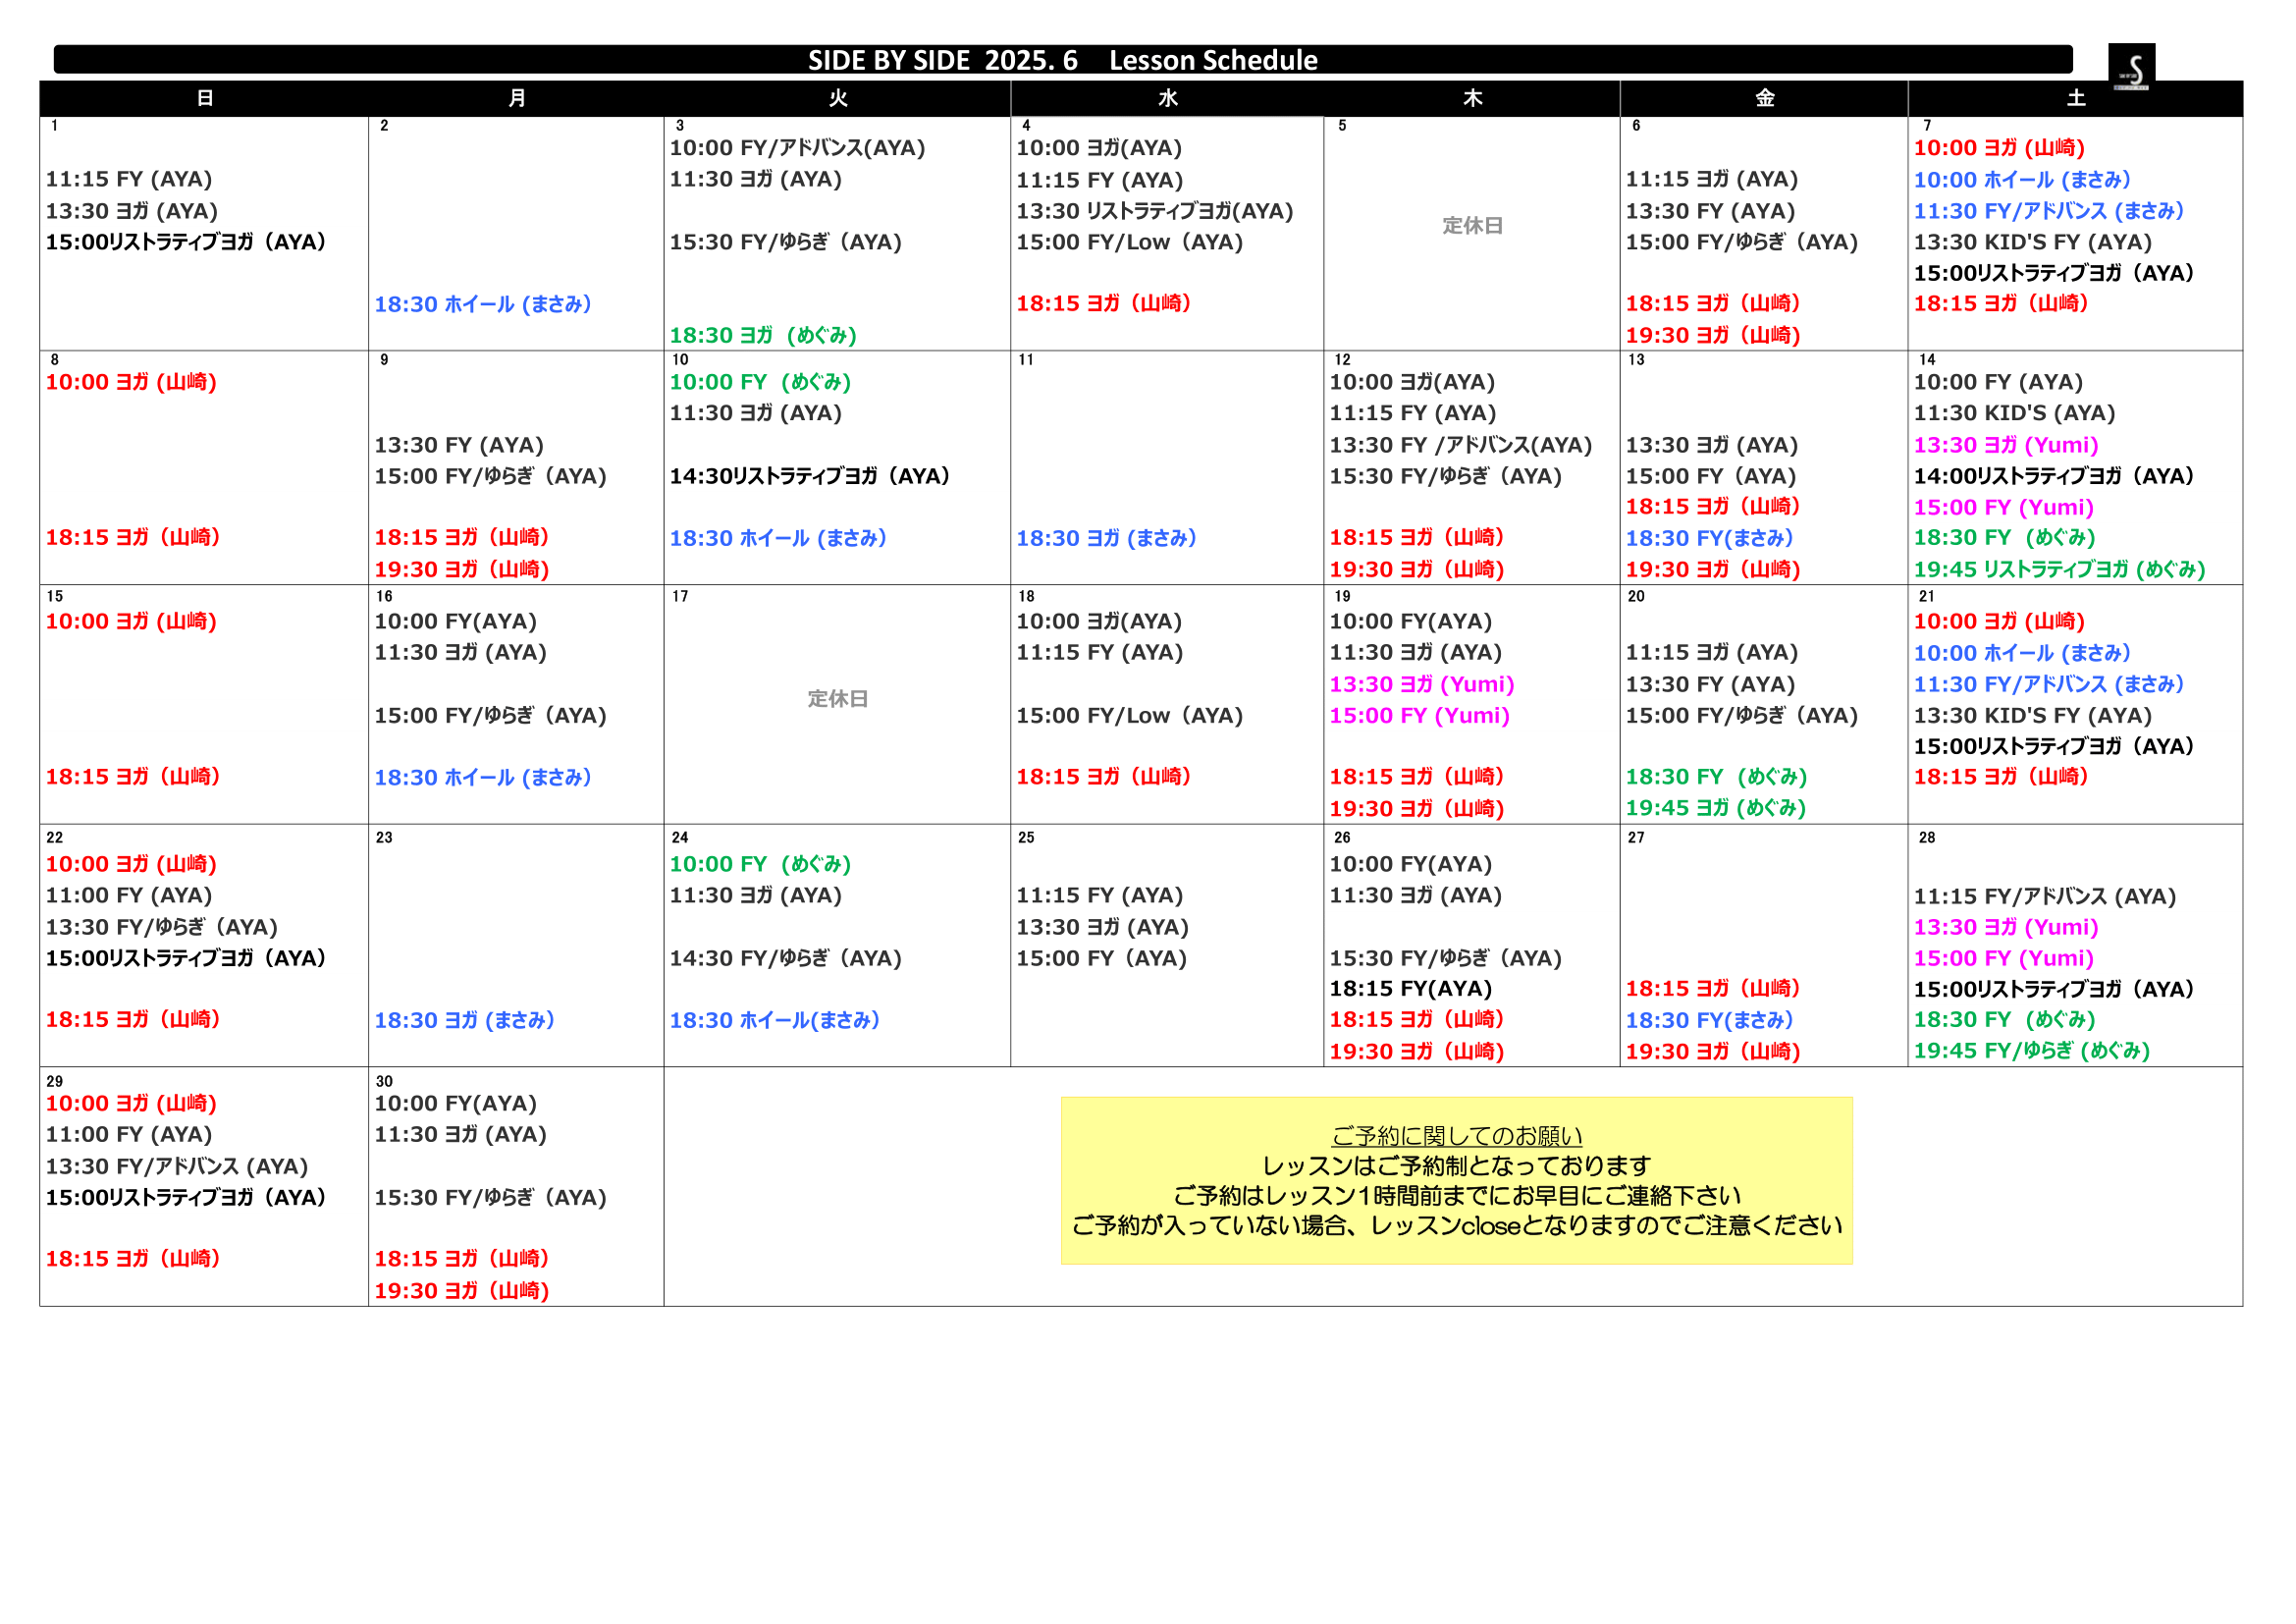This screenshot has width=2296, height=1624.
Task: Click the 月 weekday column header
Action: [x=517, y=98]
